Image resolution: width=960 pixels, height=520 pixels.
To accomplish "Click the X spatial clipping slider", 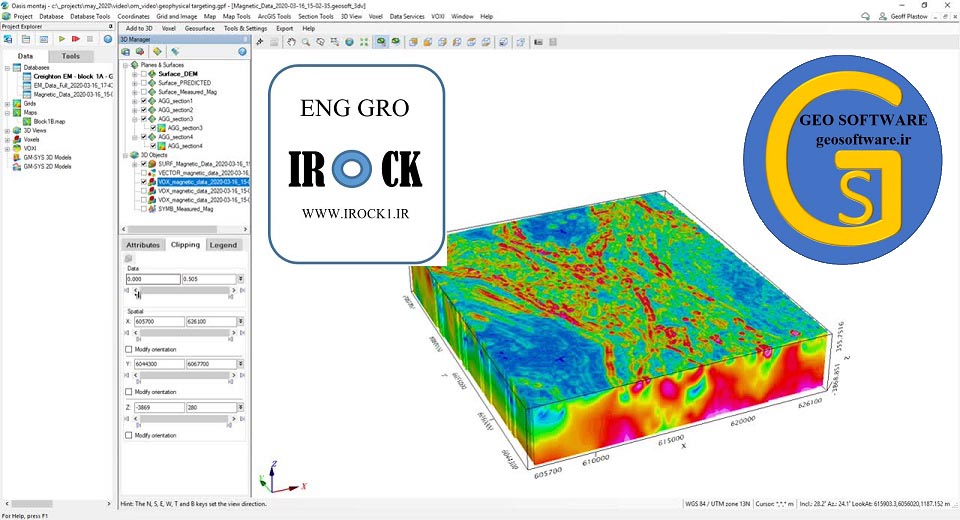I will click(x=184, y=333).
